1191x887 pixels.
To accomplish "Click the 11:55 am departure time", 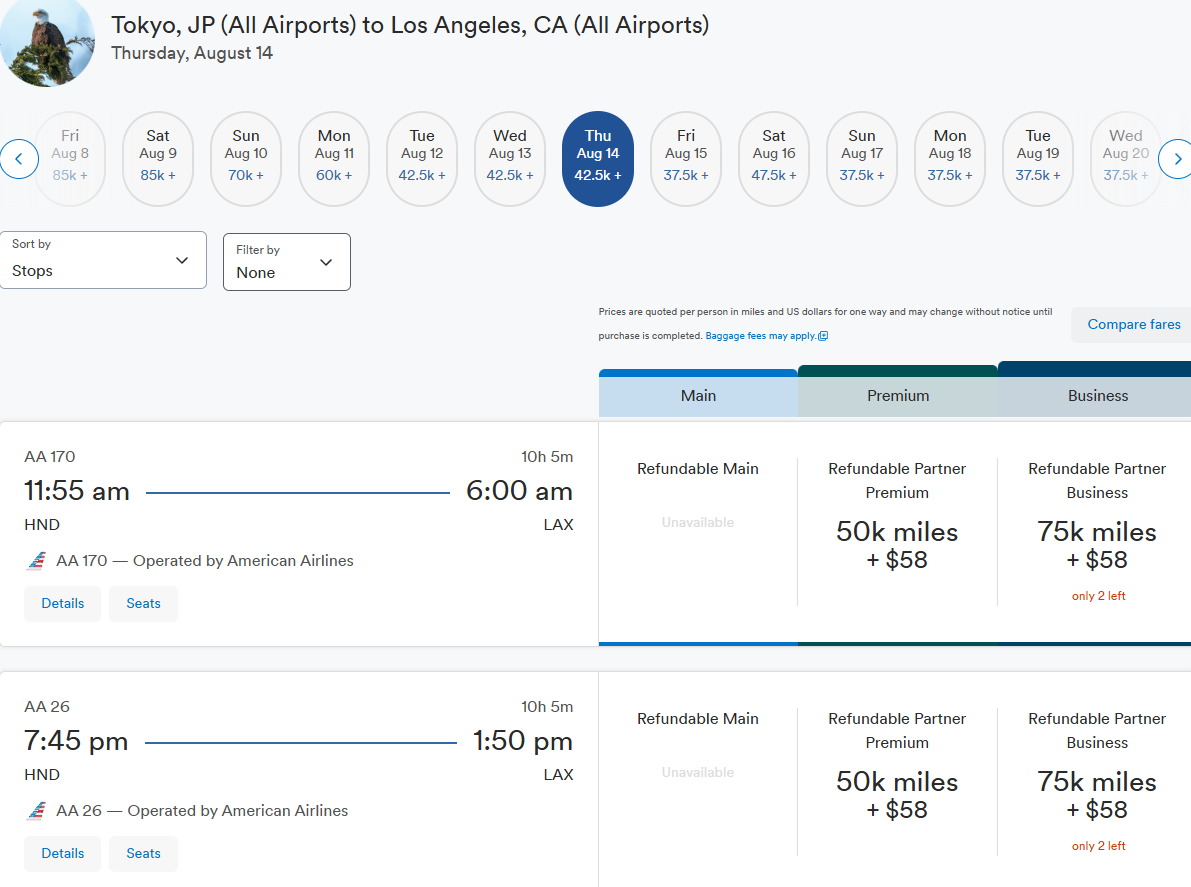I will coord(77,491).
